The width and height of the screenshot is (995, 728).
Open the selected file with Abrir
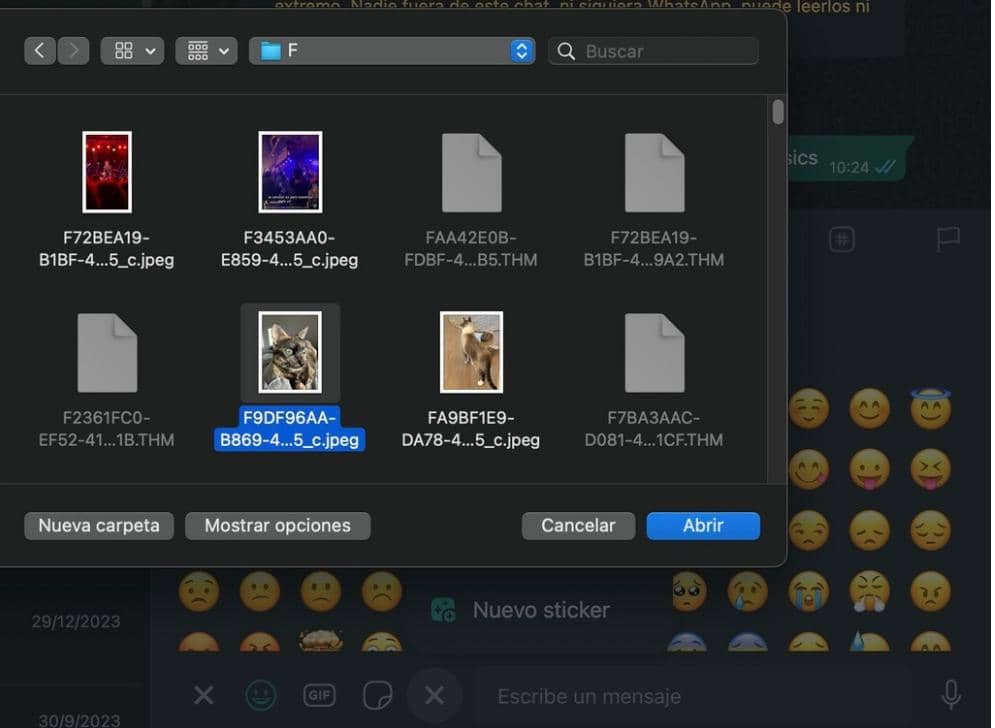point(703,526)
